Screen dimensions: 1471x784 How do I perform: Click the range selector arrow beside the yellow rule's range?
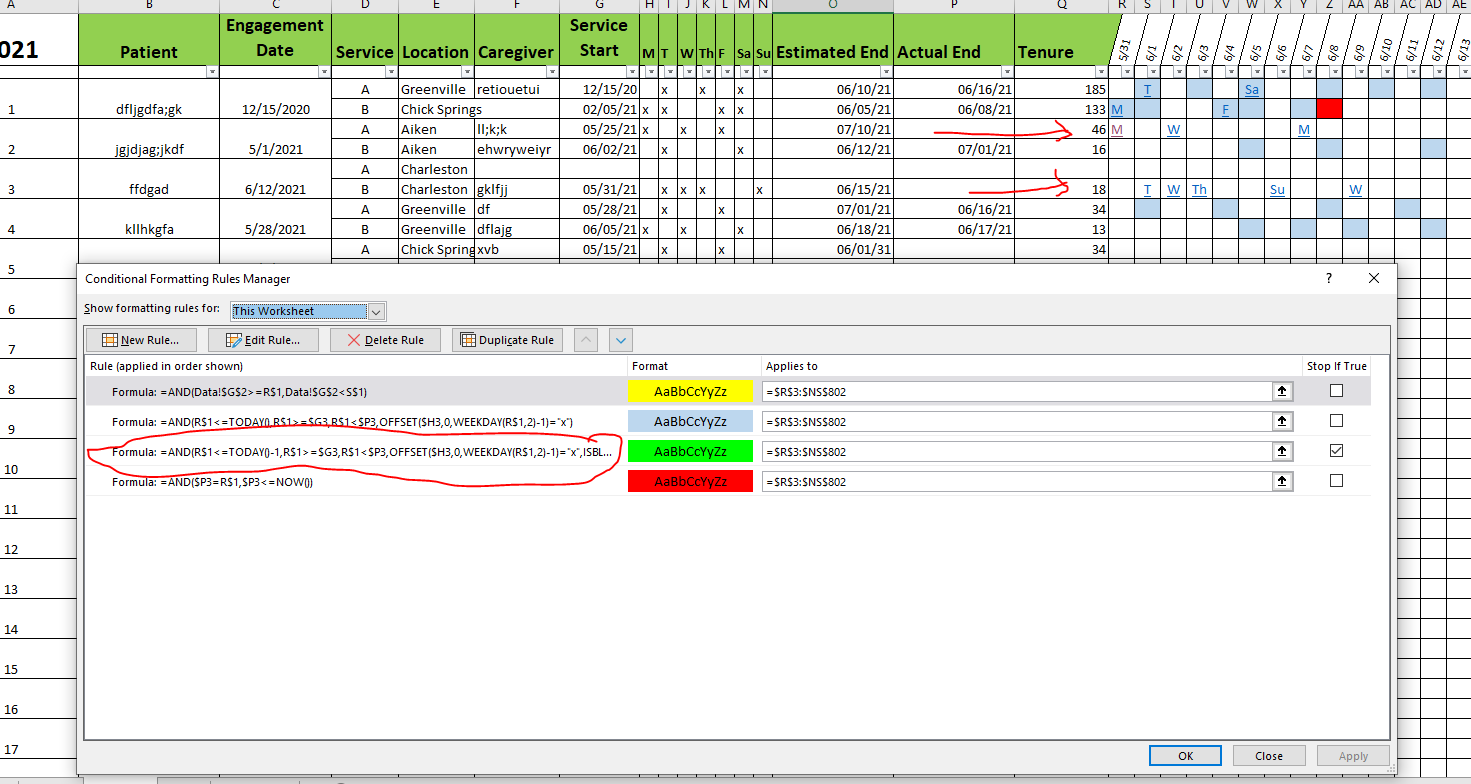(x=1282, y=391)
